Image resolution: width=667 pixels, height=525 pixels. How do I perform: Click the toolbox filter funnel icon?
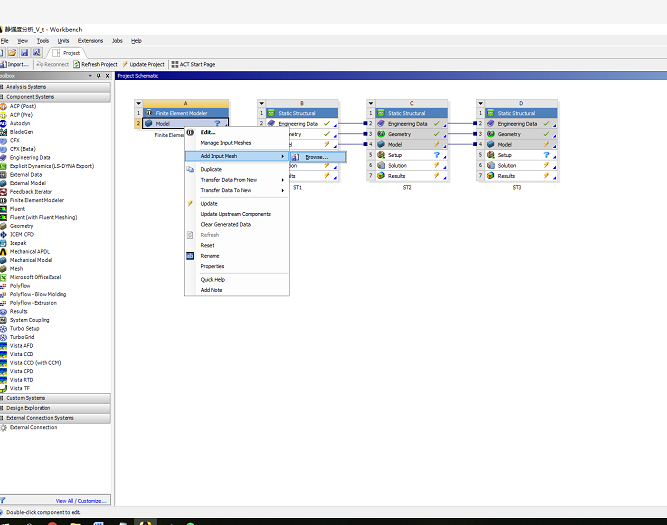pos(3,500)
